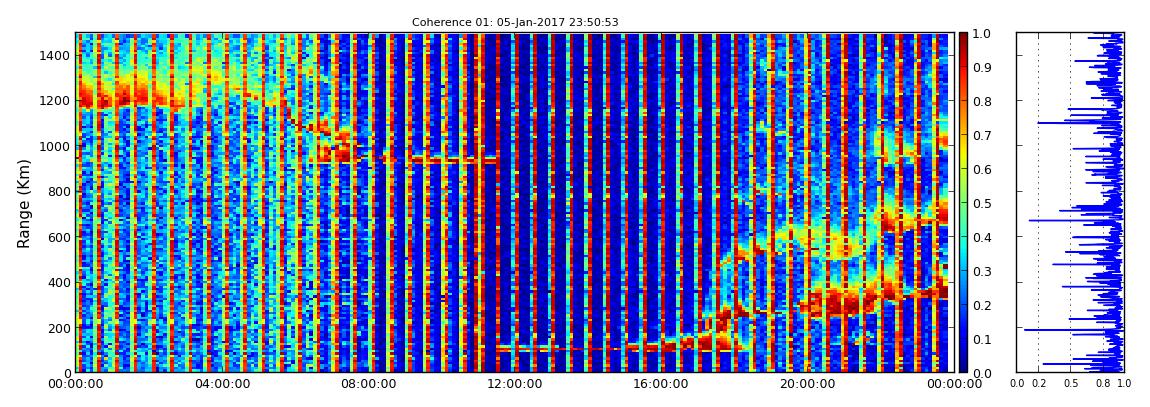Image resolution: width=1150 pixels, height=407 pixels.
Task: Click the colorbar 0.5 label
Action: pos(982,203)
